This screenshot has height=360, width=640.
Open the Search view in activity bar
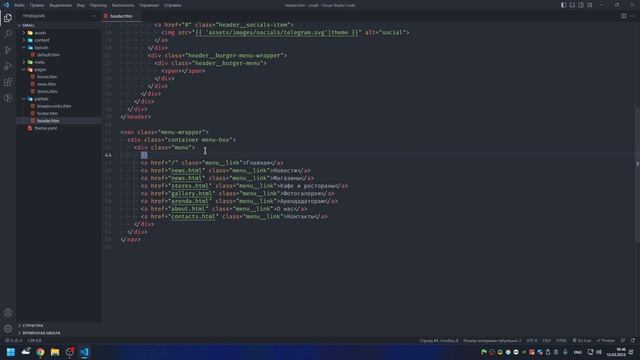(x=8, y=34)
